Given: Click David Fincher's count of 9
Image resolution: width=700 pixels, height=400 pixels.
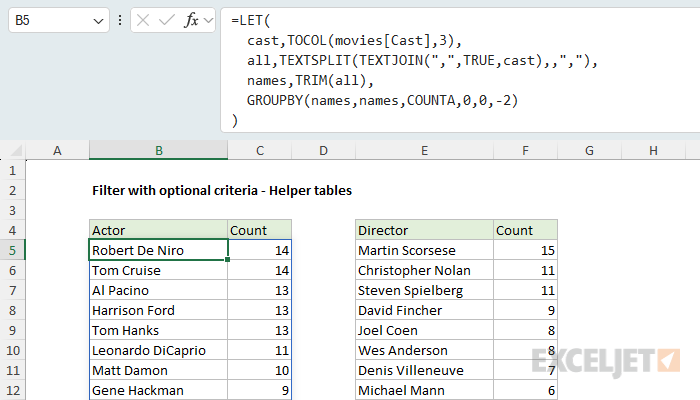Looking at the screenshot, I should (525, 310).
